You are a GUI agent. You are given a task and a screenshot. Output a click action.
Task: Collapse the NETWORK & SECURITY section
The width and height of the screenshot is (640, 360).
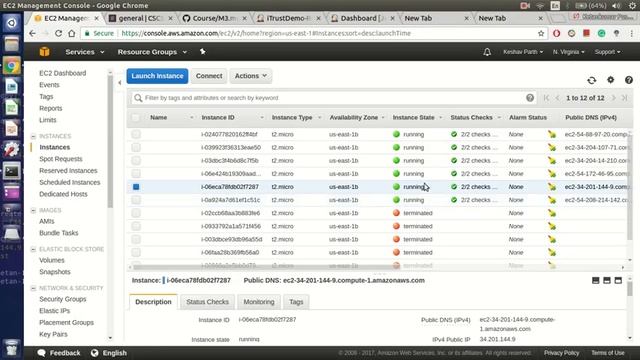tap(33, 289)
